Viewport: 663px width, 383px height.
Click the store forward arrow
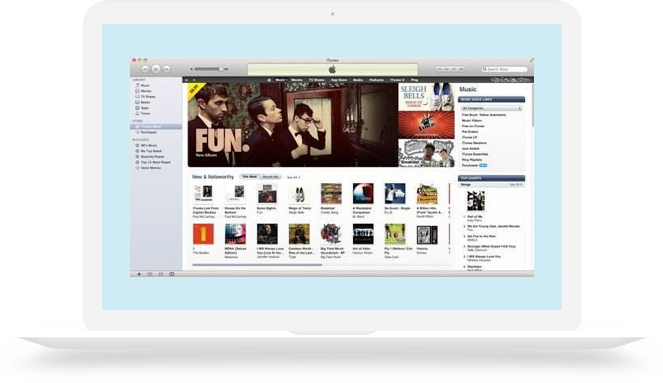point(194,80)
